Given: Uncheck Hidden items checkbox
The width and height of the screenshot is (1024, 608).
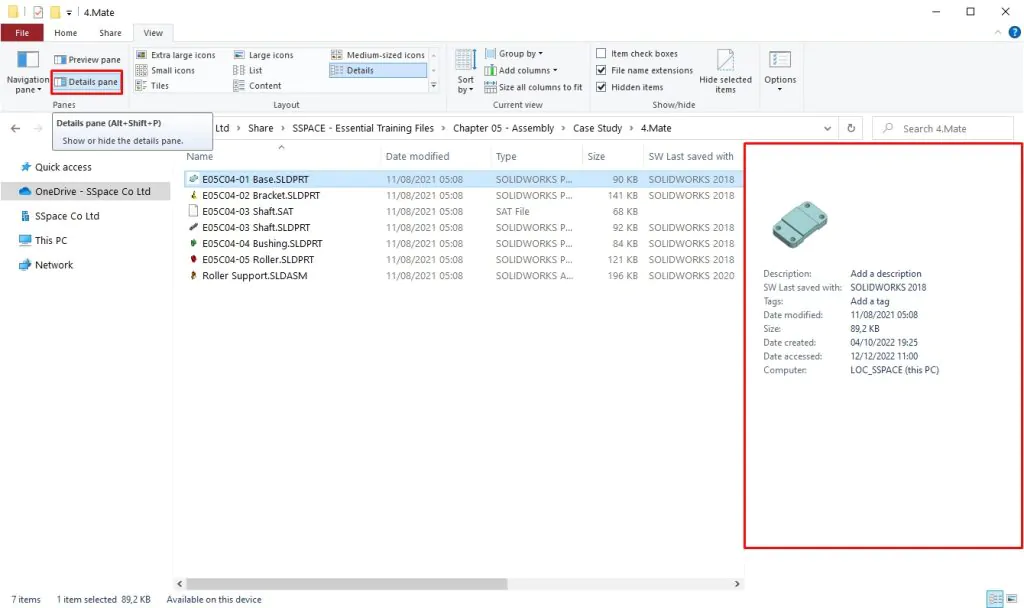Looking at the screenshot, I should tap(601, 87).
